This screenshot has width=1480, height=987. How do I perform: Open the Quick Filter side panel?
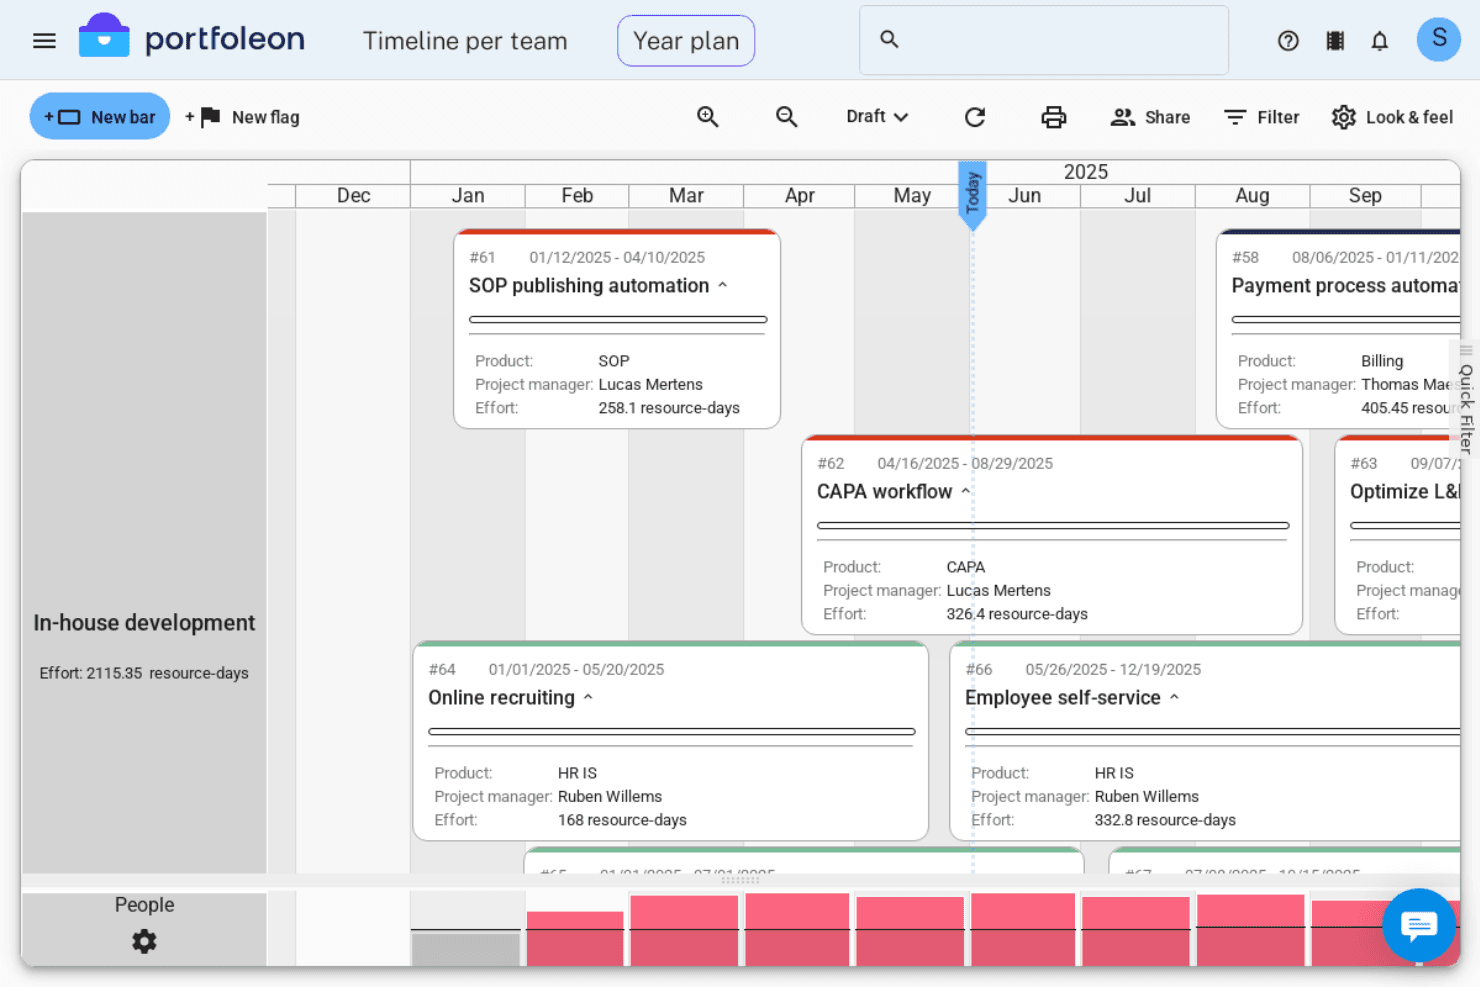pos(1466,399)
